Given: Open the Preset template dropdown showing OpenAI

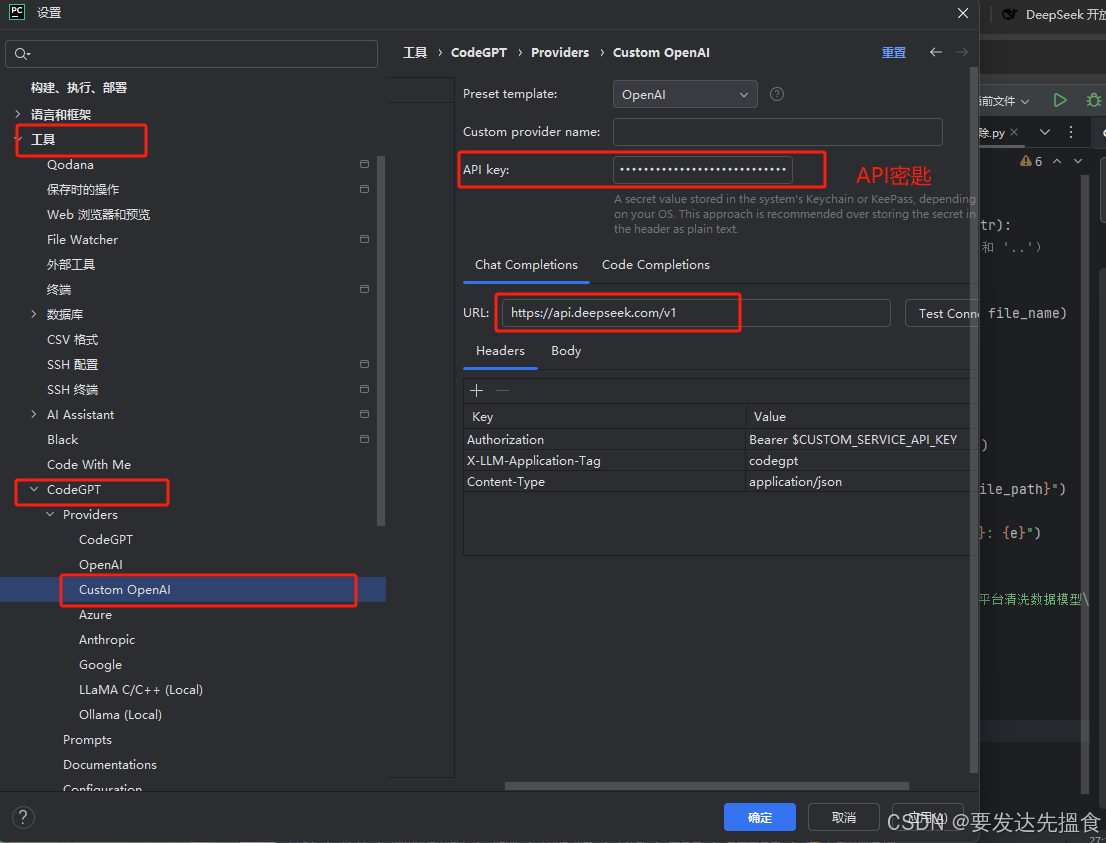Looking at the screenshot, I should tap(685, 94).
